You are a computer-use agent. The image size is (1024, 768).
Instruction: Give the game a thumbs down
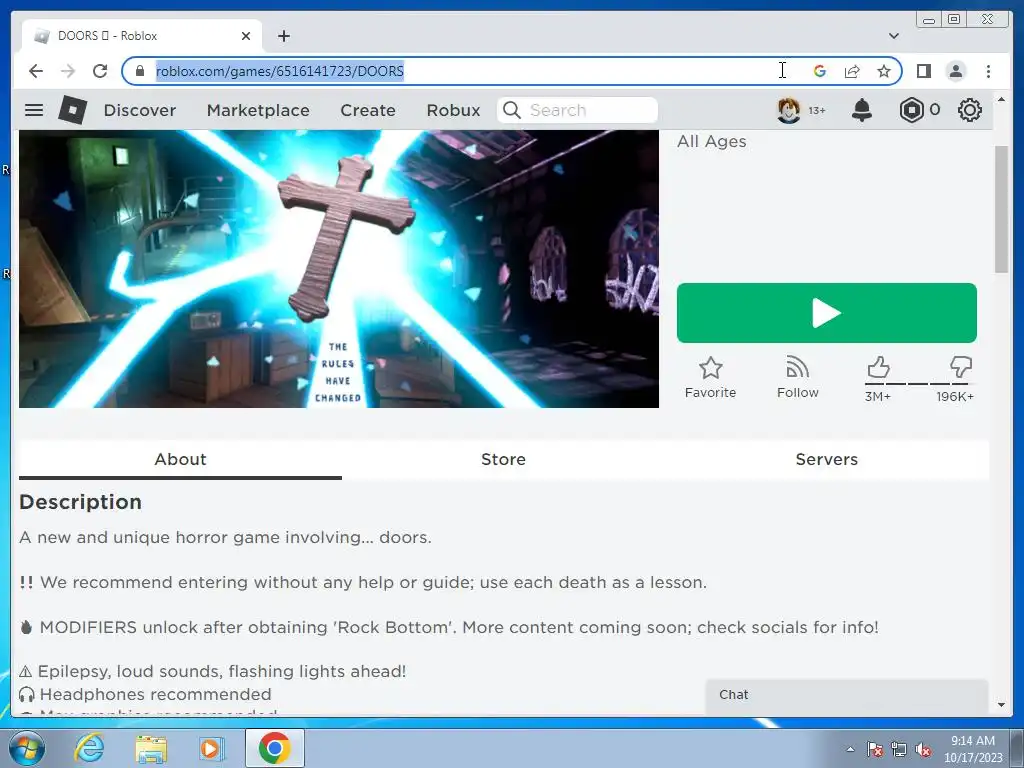pyautogui.click(x=961, y=367)
